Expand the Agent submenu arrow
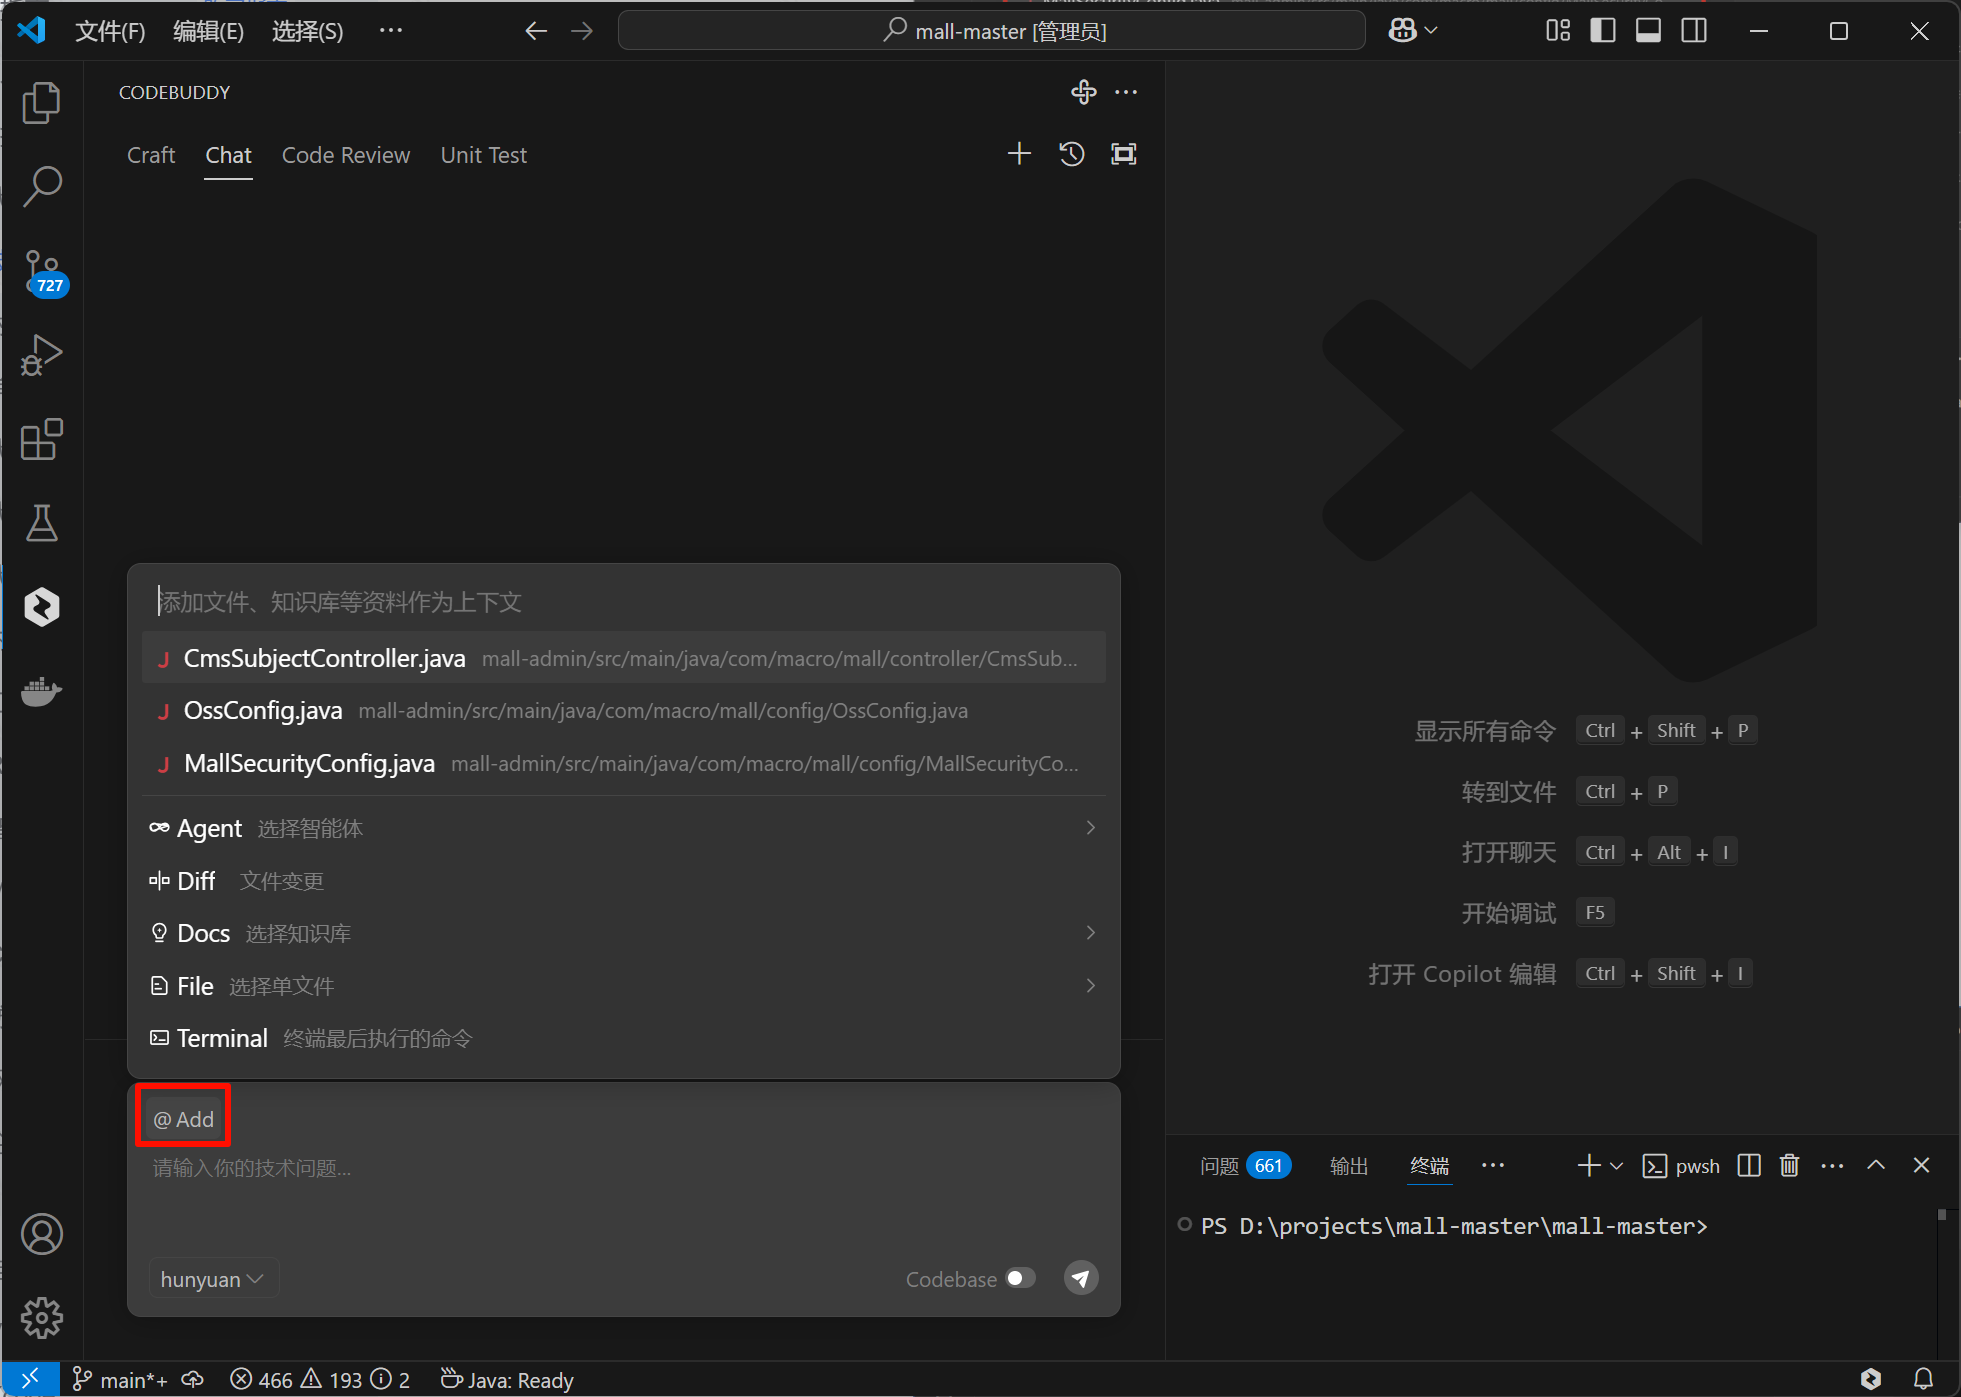The height and width of the screenshot is (1397, 1961). coord(1091,828)
